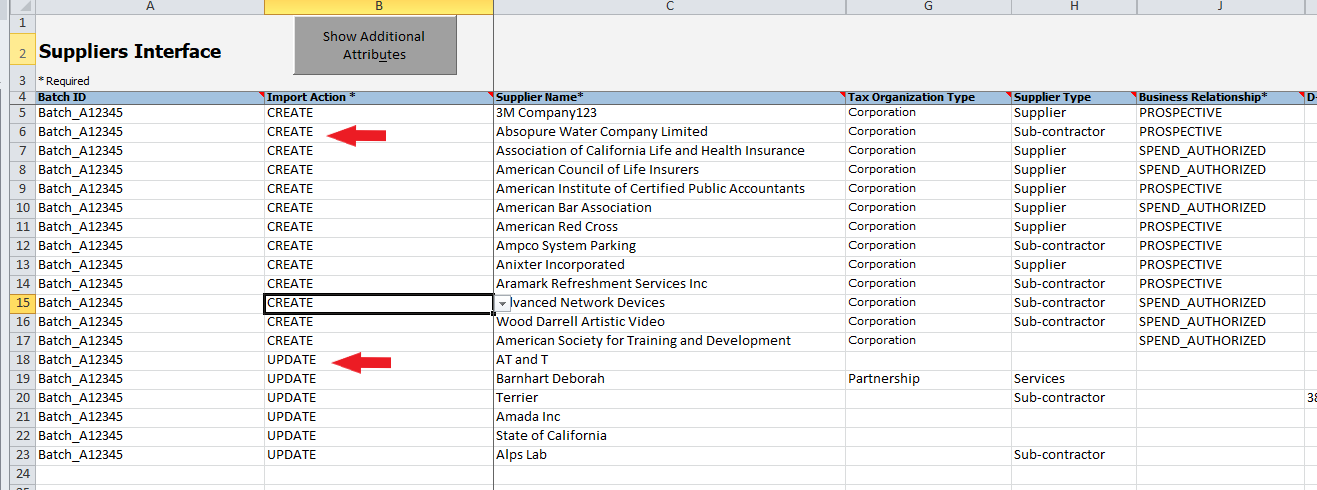The image size is (1317, 490).
Task: Select Wood Darrell Artistic Video cell
Action: (x=670, y=322)
